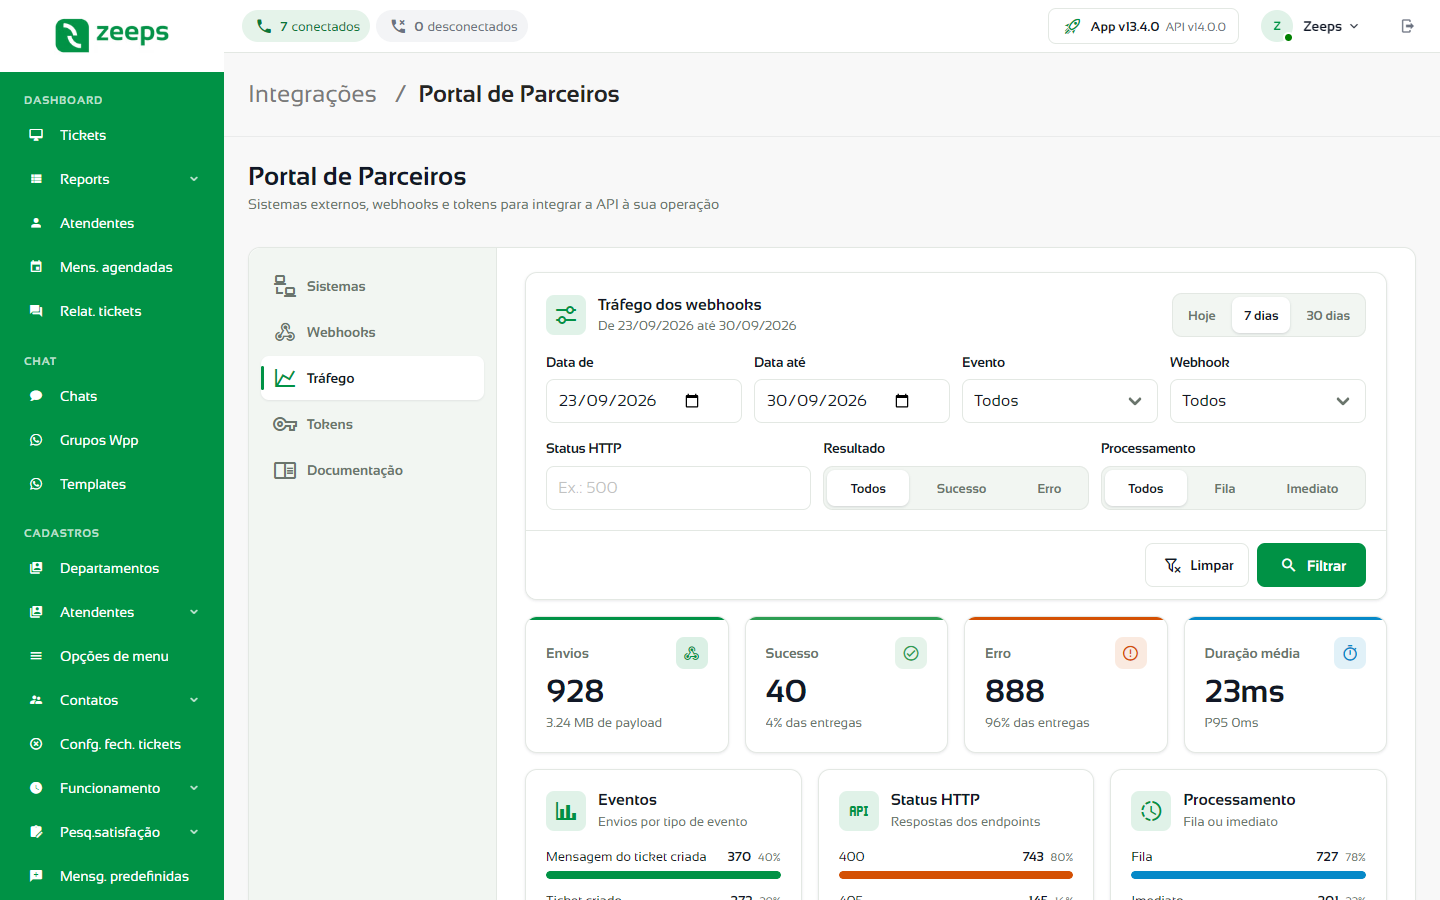
Task: Open the Sistemas section
Action: [372, 286]
